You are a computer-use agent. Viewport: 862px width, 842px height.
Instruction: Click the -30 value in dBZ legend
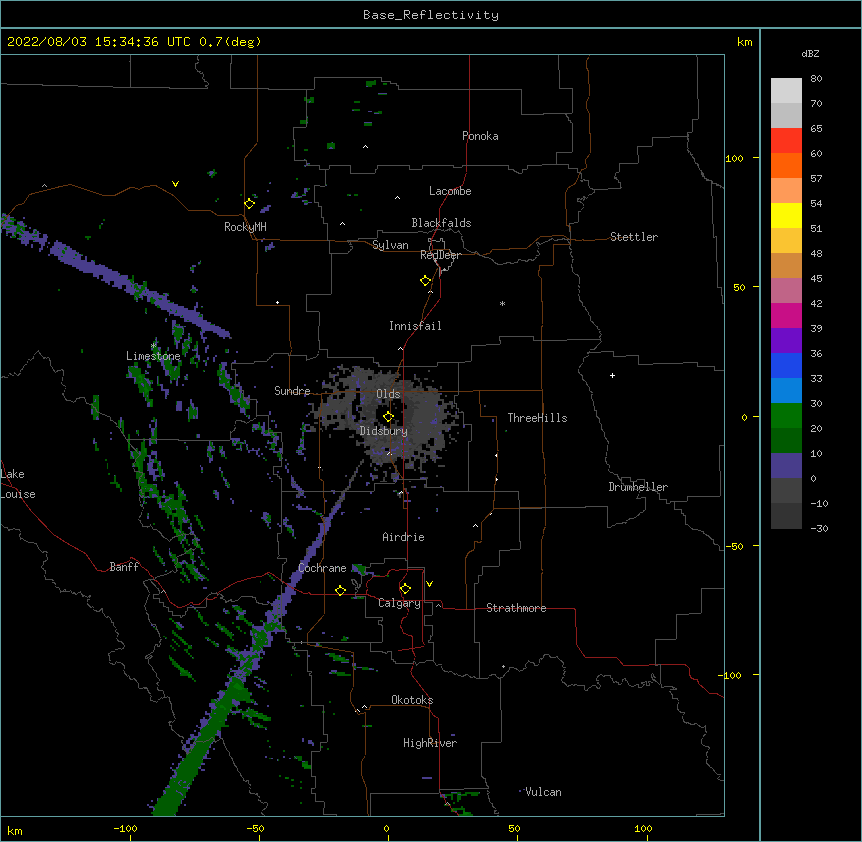coord(819,529)
